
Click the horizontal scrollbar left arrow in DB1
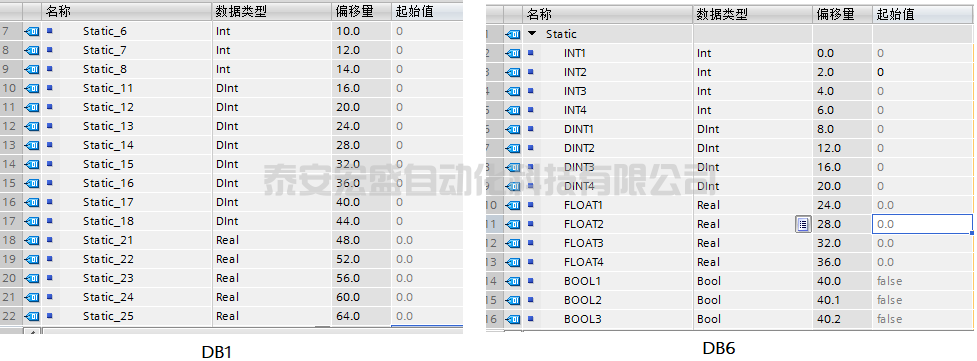click(x=32, y=331)
